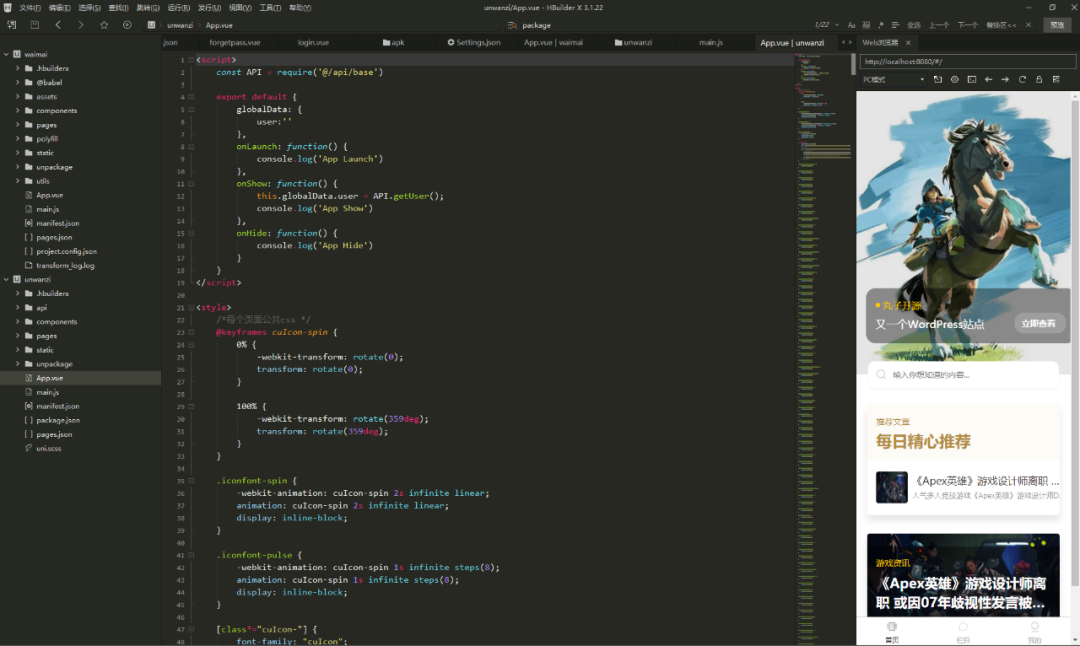Refresh the built-in web browser page
Viewport: 1080px width, 646px height.
[1022, 79]
